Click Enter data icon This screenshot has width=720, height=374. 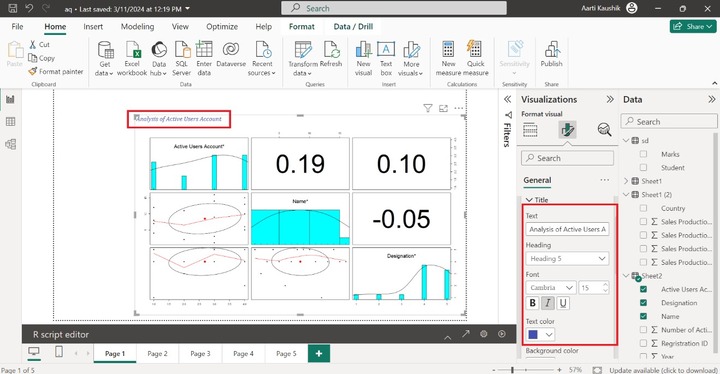point(204,58)
